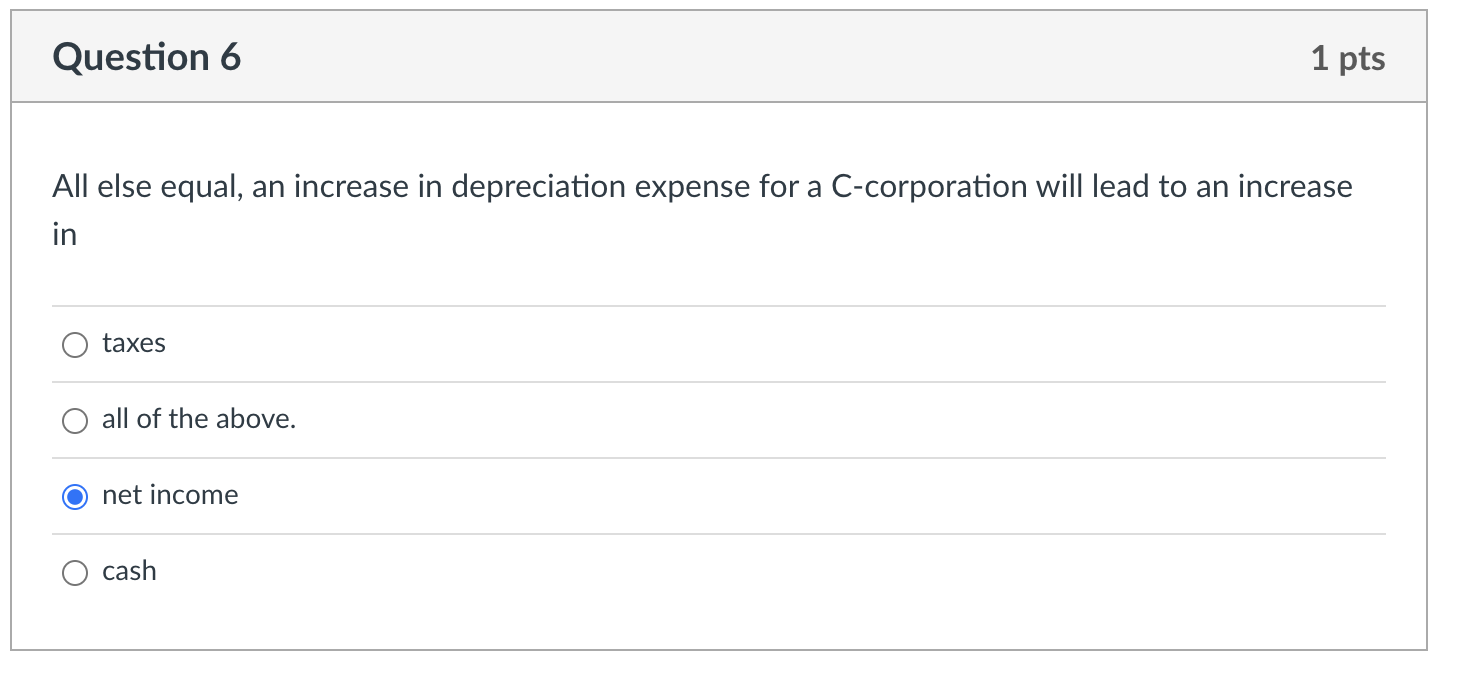1468x682 pixels.
Task: Click the all of the above label
Action: click(x=198, y=419)
